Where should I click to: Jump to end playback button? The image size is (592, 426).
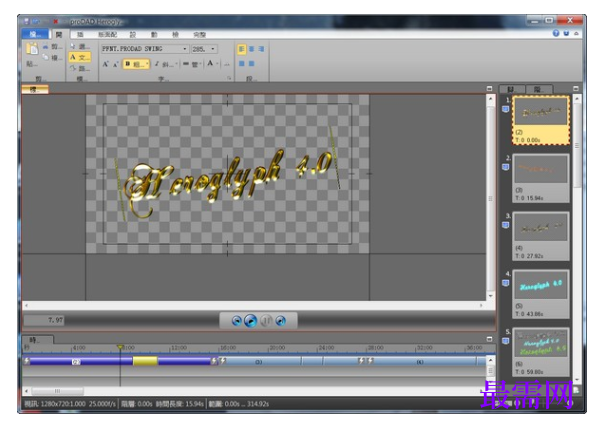(281, 321)
